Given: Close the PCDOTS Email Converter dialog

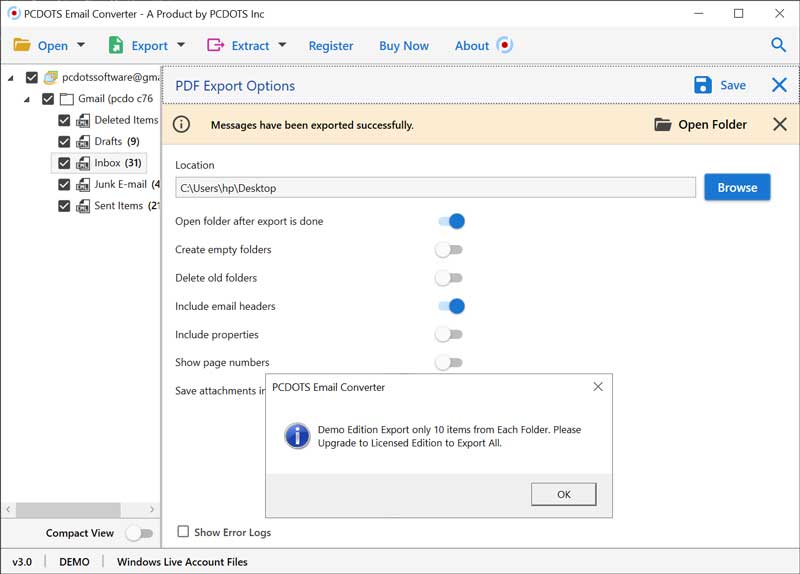Looking at the screenshot, I should click(598, 387).
